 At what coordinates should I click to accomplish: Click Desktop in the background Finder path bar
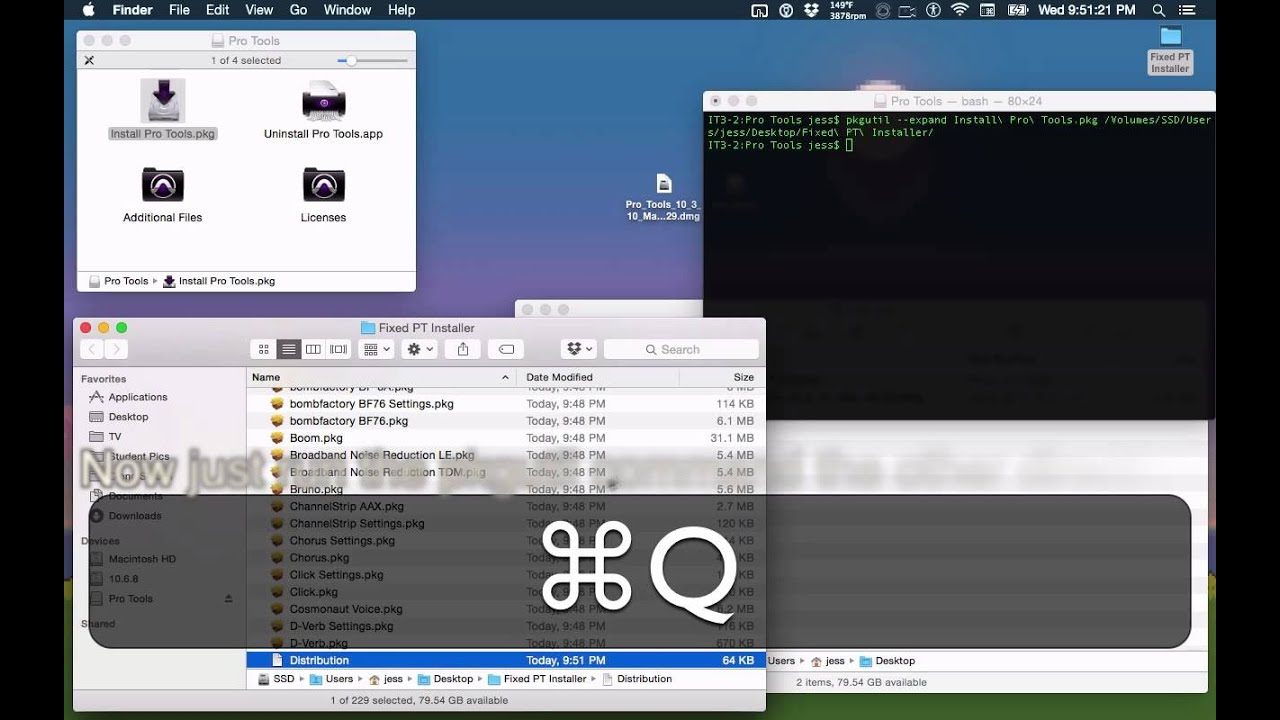click(886, 661)
